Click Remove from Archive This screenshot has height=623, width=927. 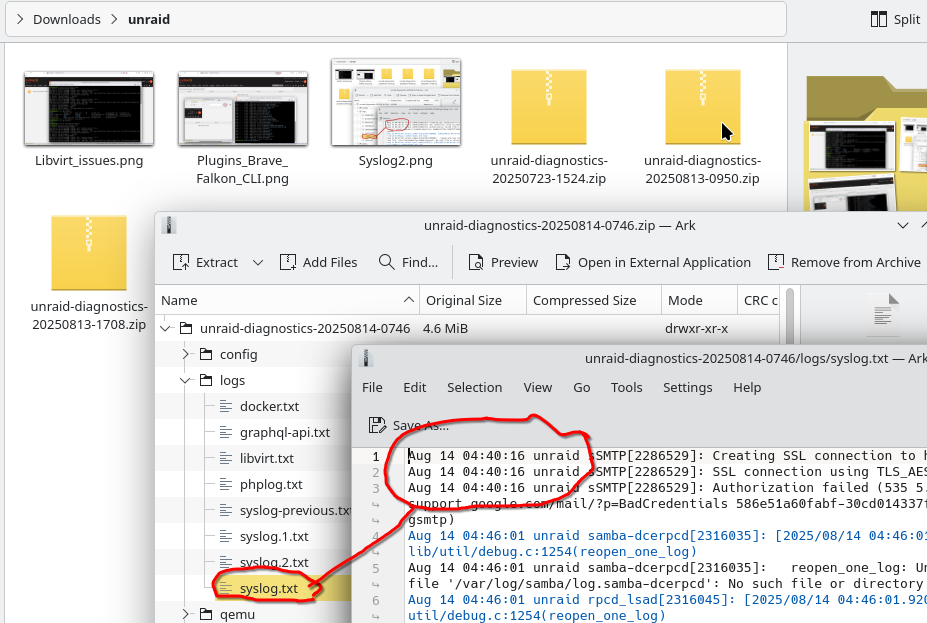(x=844, y=262)
